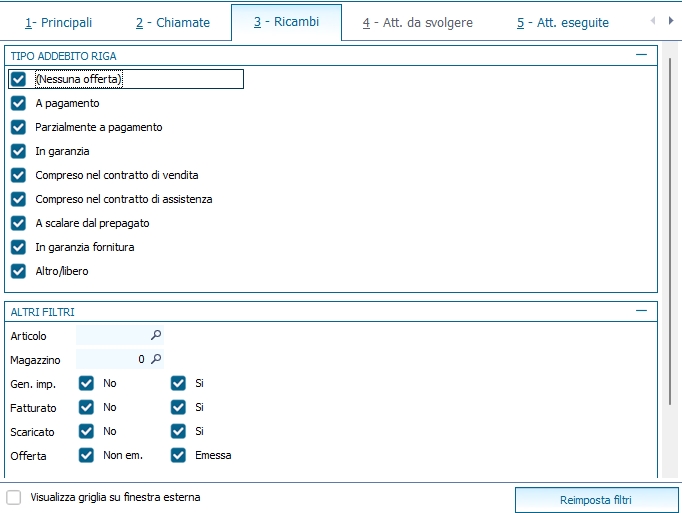Image resolution: width=682 pixels, height=513 pixels.
Task: Uncheck the A pagamento checkbox
Action: click(18, 103)
